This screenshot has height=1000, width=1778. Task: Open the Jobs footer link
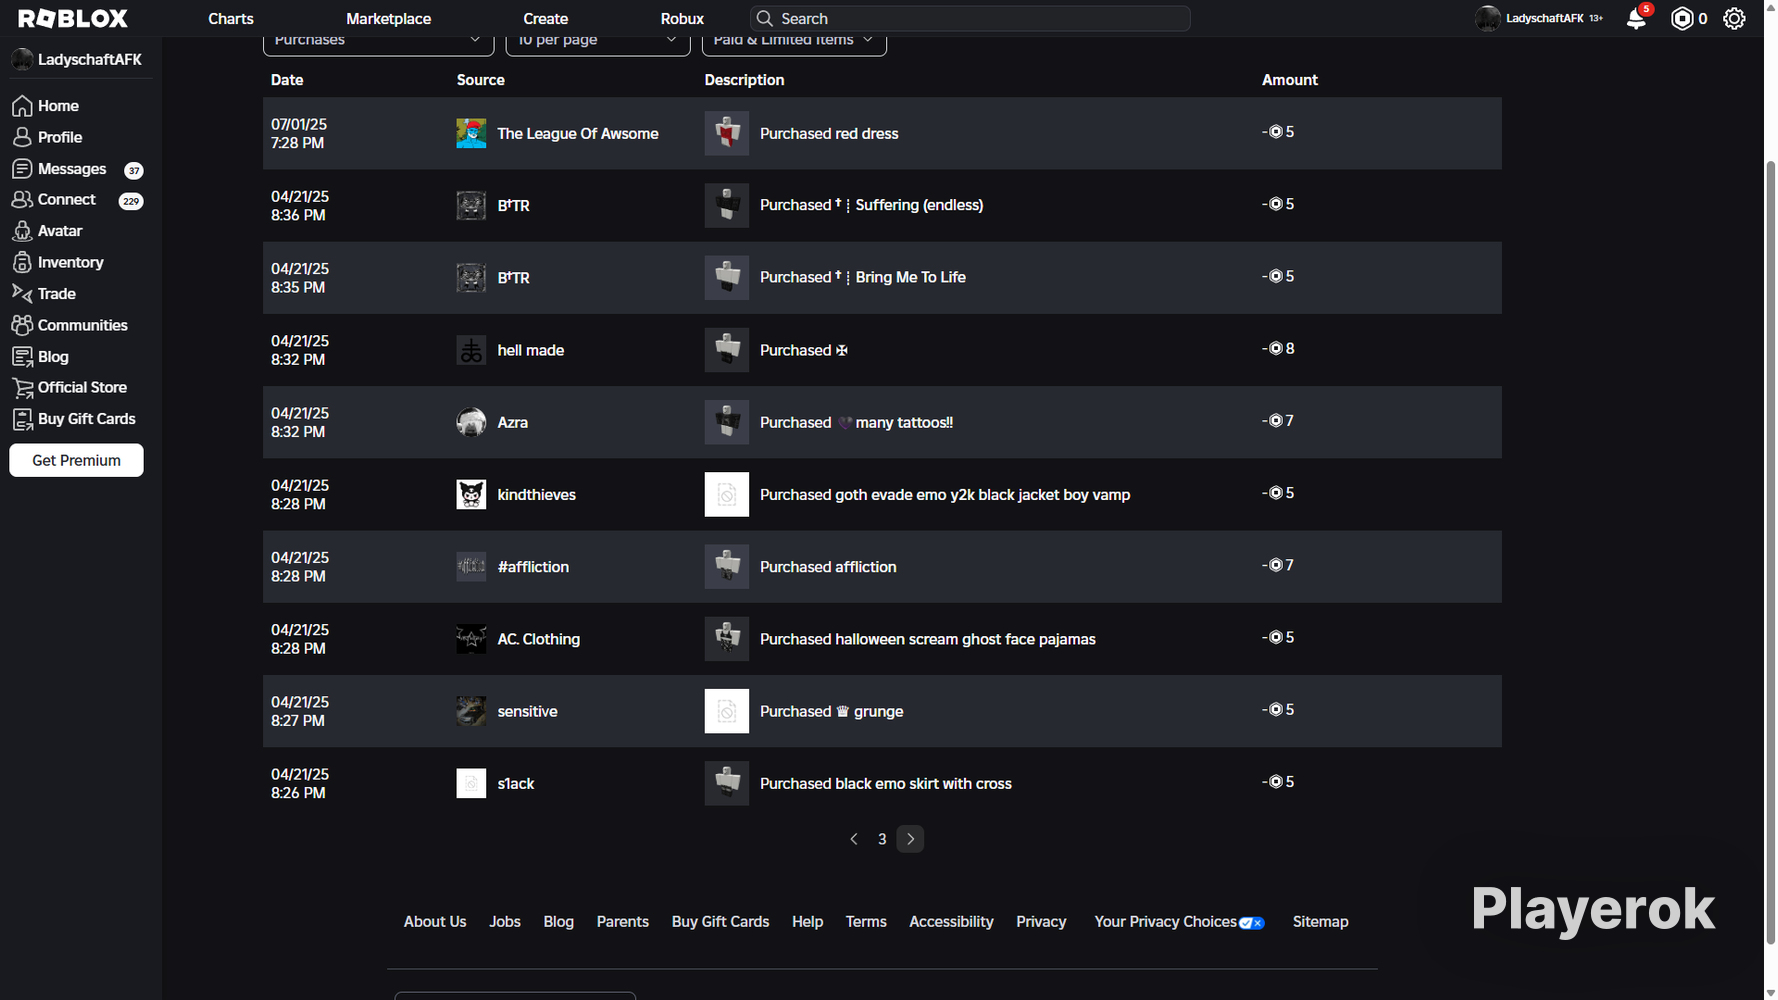click(x=505, y=922)
